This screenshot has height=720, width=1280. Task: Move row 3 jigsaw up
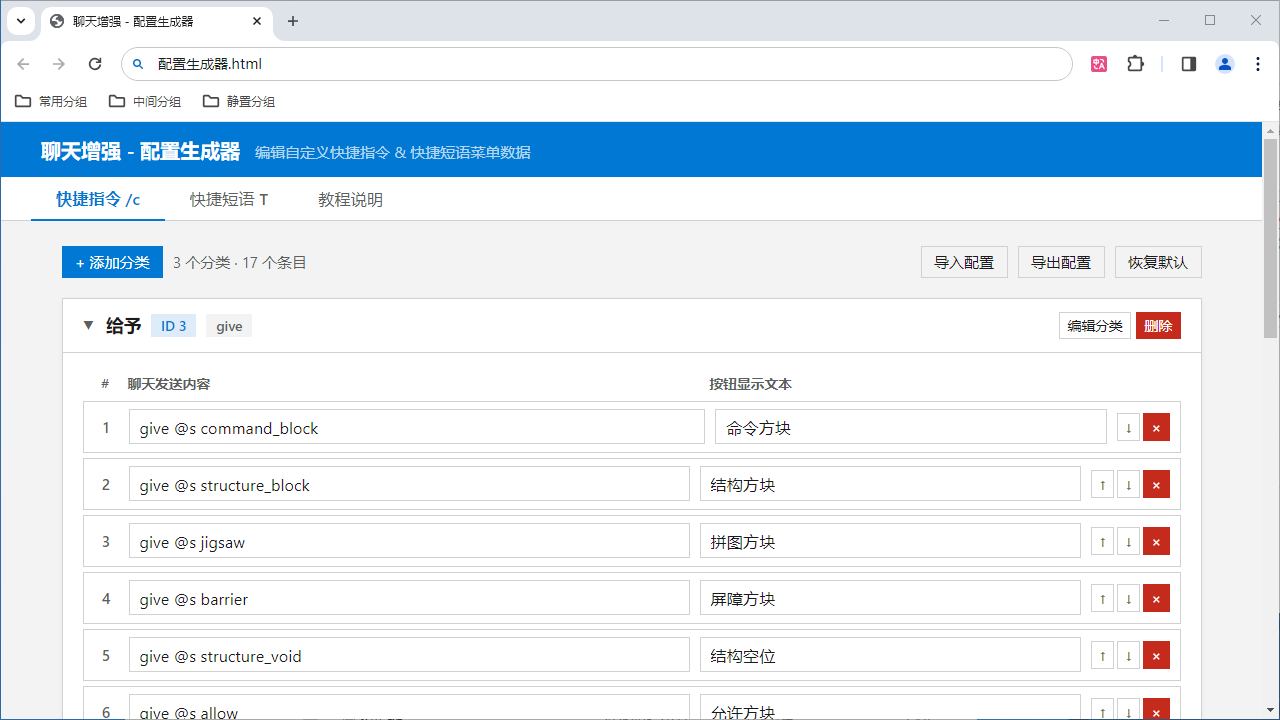pyautogui.click(x=1102, y=541)
